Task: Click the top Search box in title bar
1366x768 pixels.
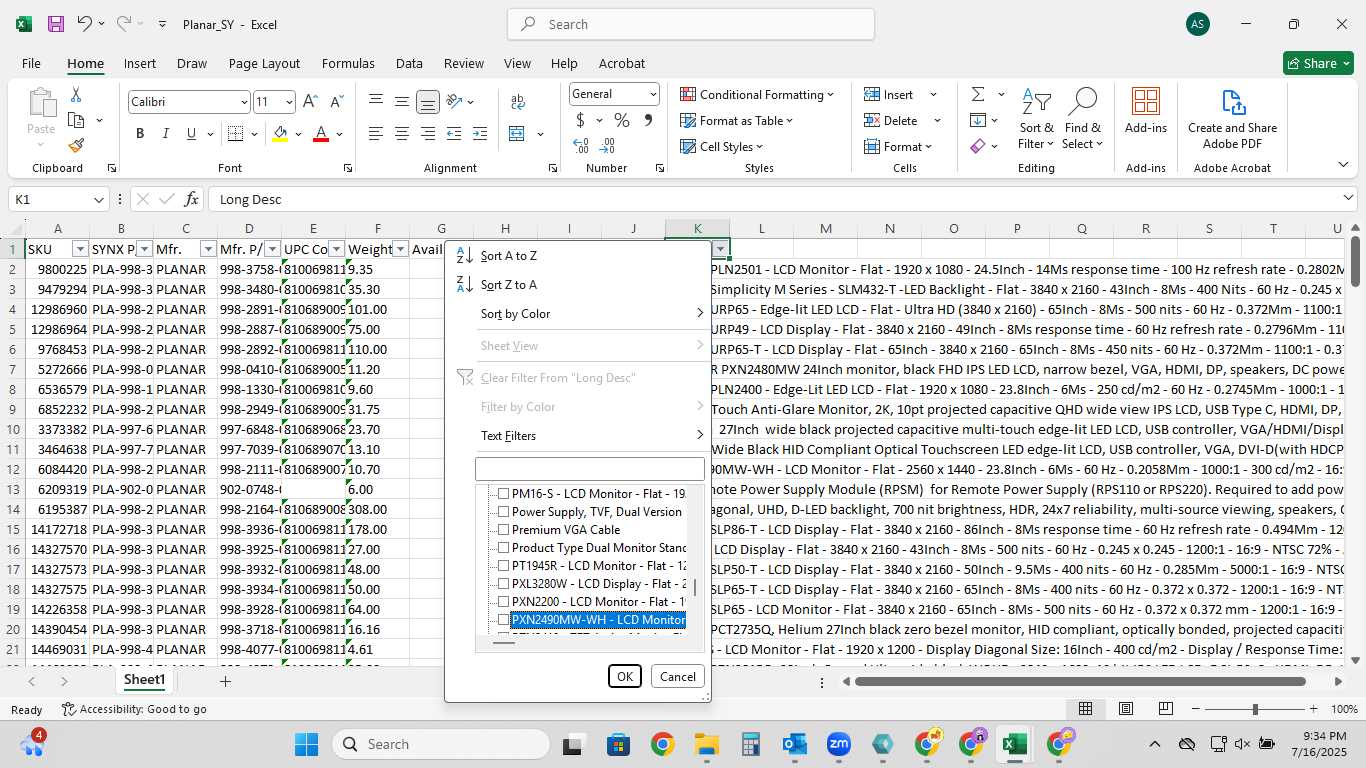Action: pyautogui.click(x=691, y=24)
